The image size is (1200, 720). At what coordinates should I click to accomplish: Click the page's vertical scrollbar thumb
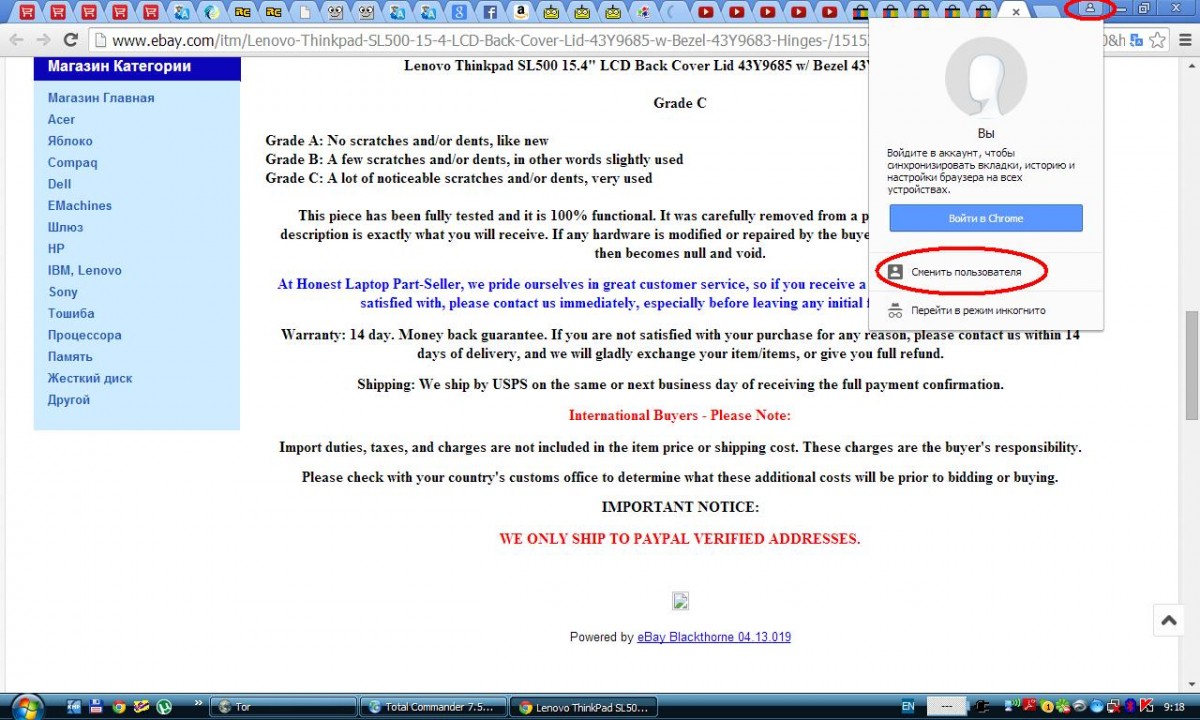tap(1191, 366)
